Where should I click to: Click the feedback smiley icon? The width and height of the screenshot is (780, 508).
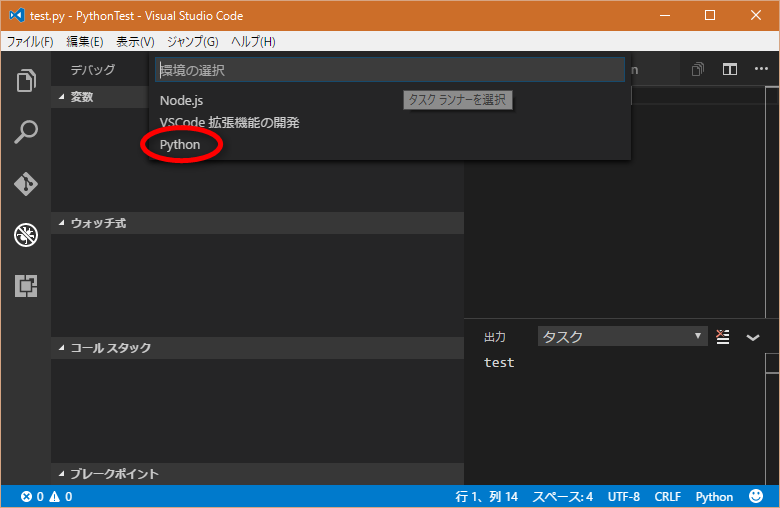point(756,496)
